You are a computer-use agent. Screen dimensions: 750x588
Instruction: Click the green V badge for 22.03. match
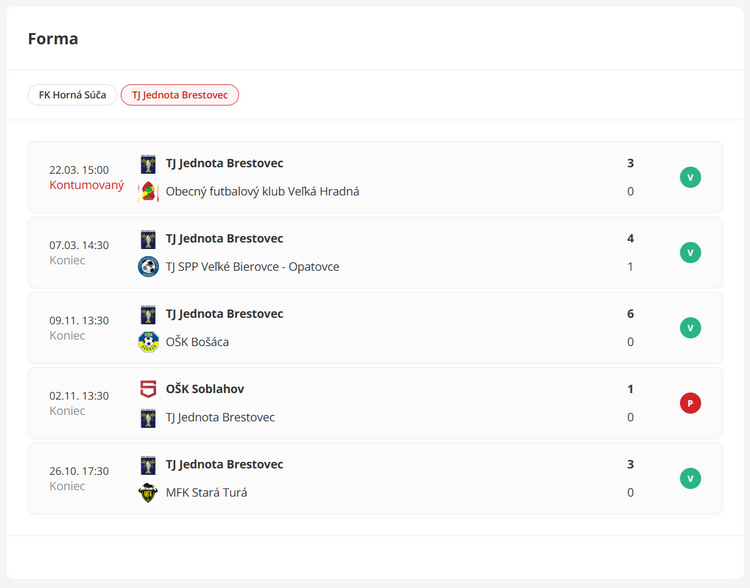coord(690,177)
